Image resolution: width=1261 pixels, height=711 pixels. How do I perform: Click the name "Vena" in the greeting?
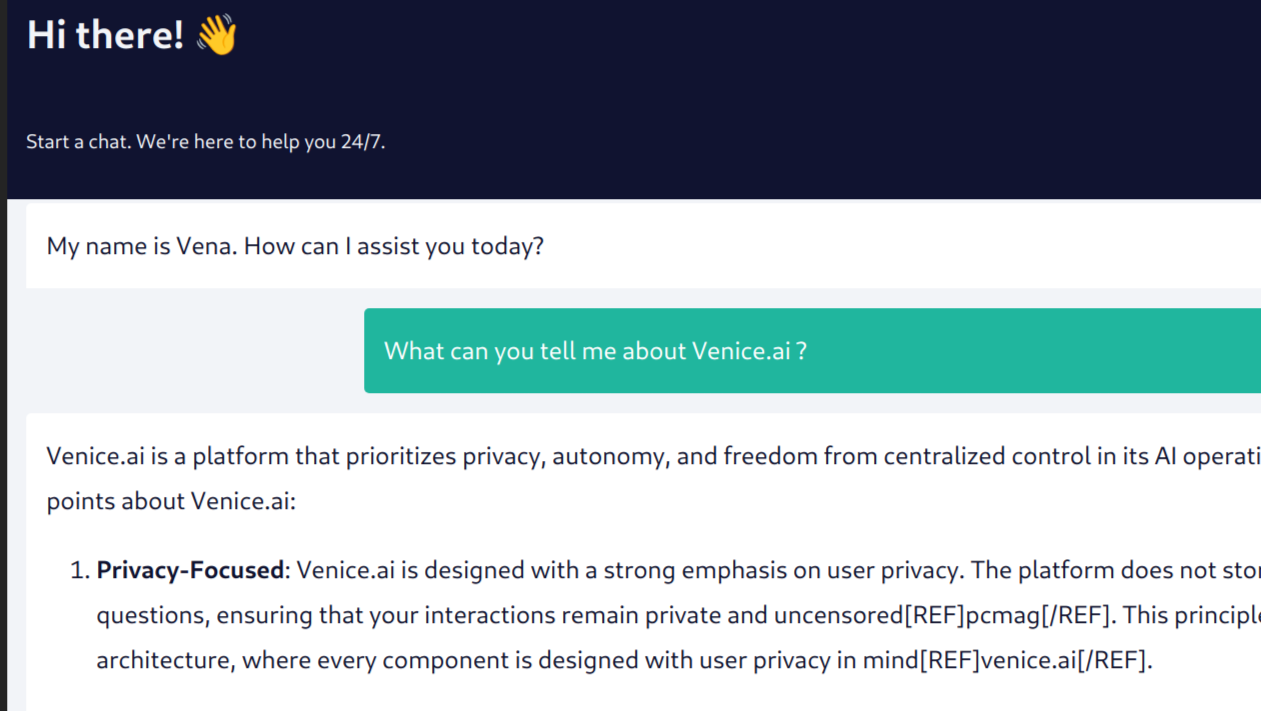pos(204,246)
